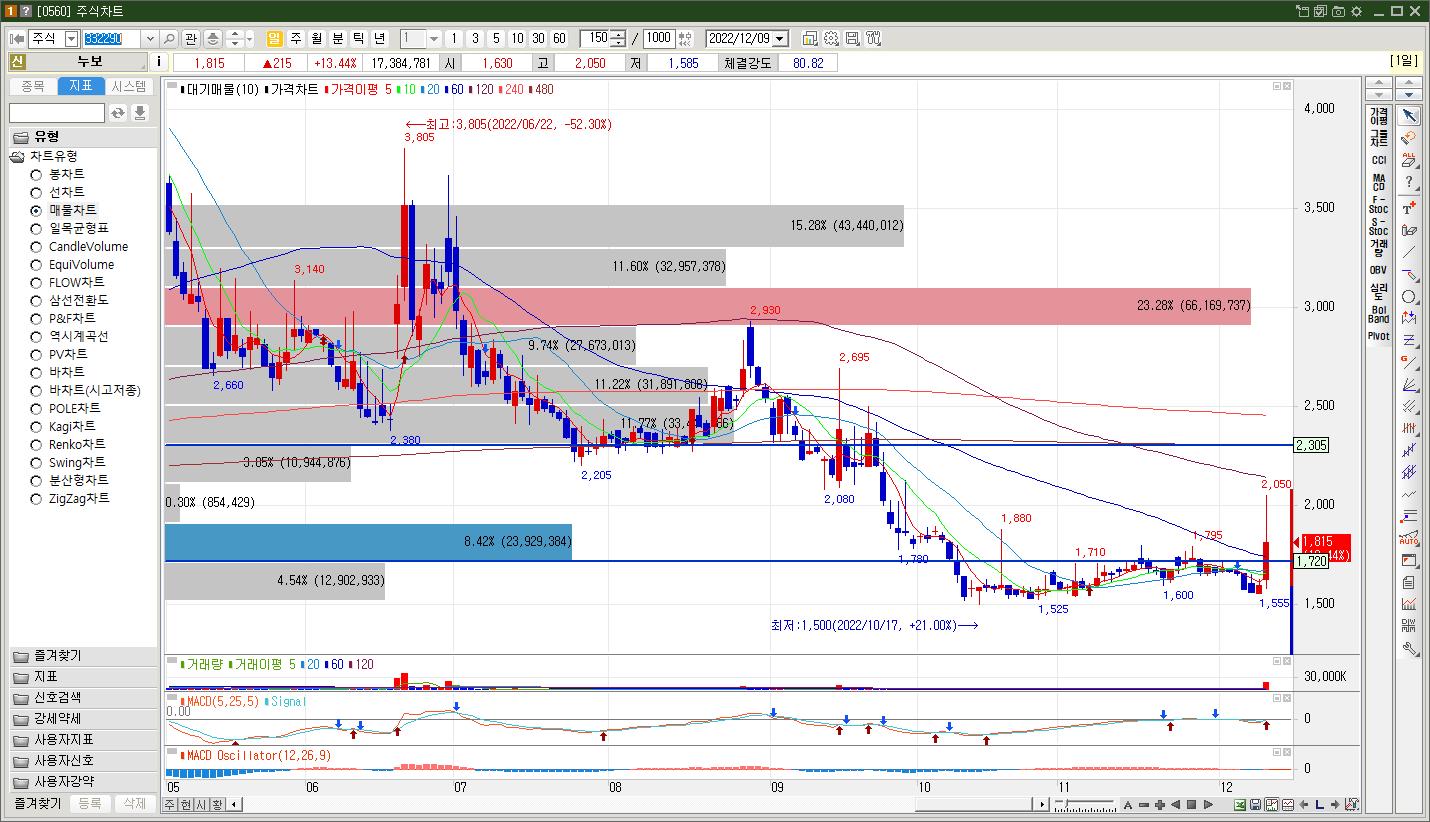The height and width of the screenshot is (822, 1430).
Task: Expand the 사용자지표 section
Action: tap(82, 740)
